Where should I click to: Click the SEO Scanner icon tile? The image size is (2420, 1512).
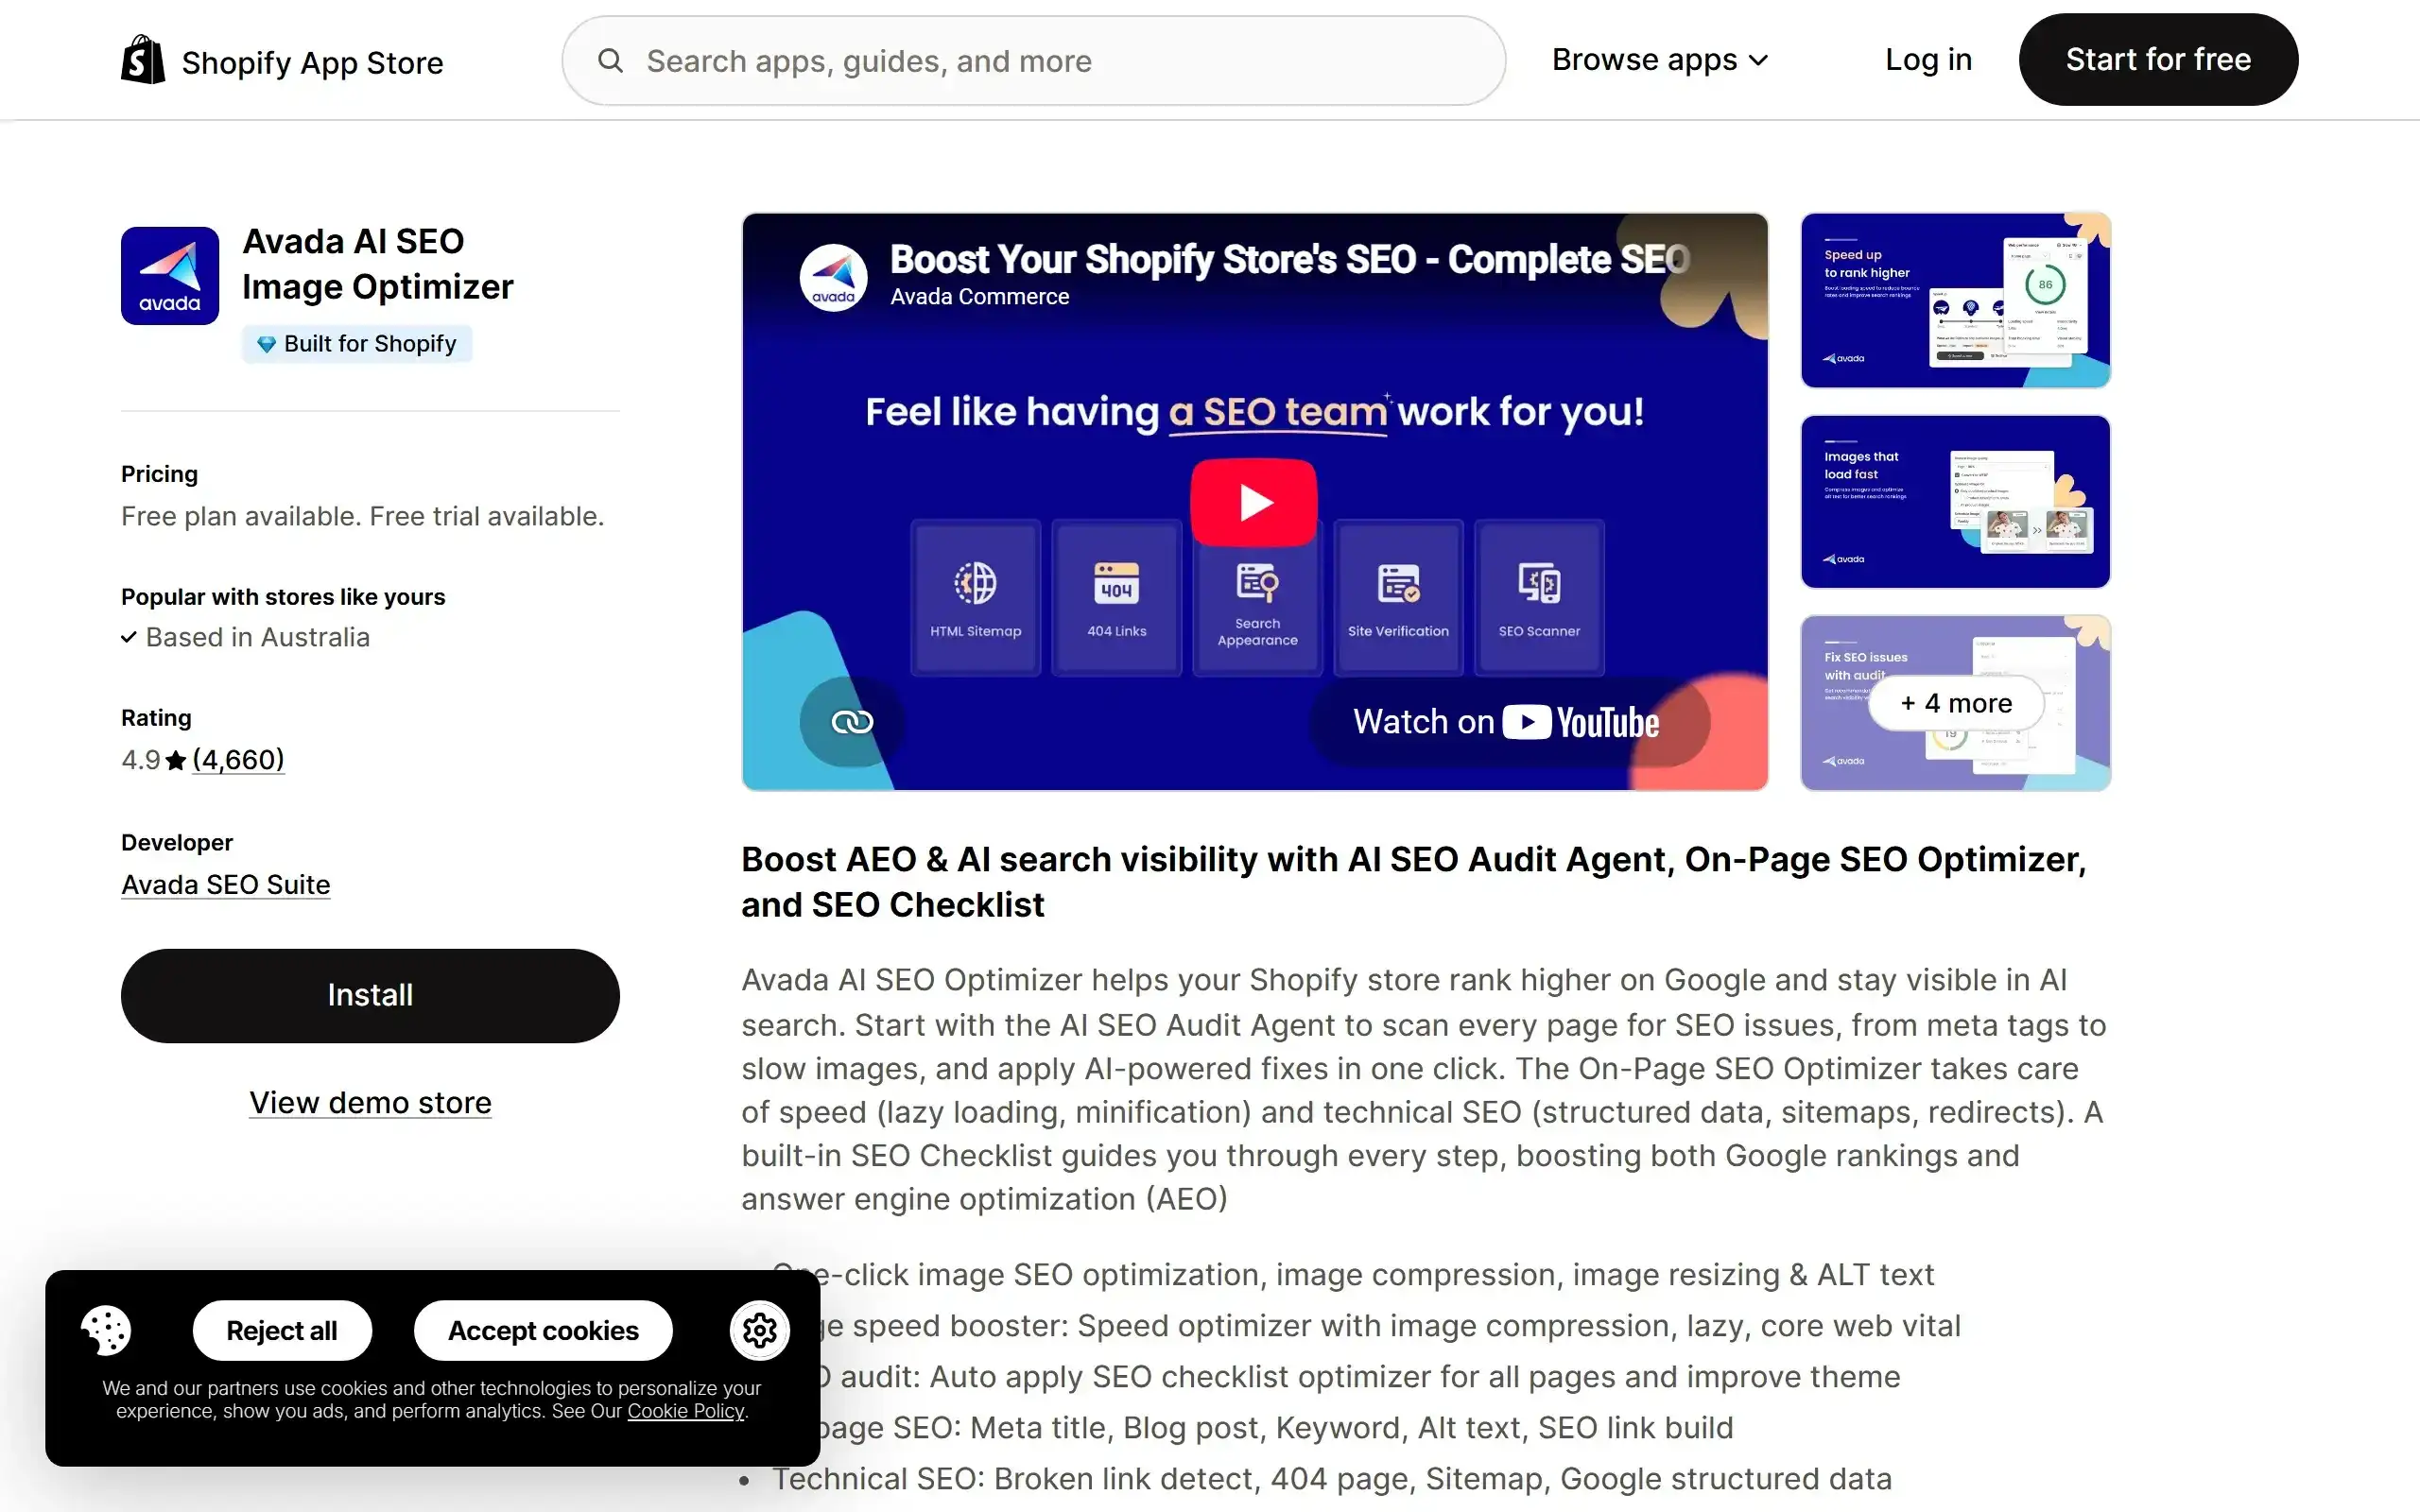click(1539, 598)
